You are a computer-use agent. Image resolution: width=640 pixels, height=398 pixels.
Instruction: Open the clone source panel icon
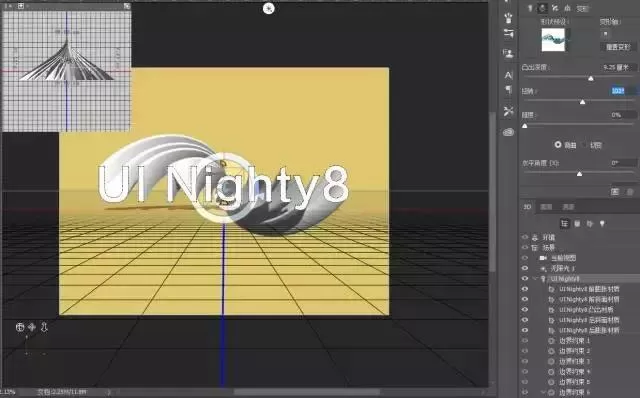(x=508, y=53)
